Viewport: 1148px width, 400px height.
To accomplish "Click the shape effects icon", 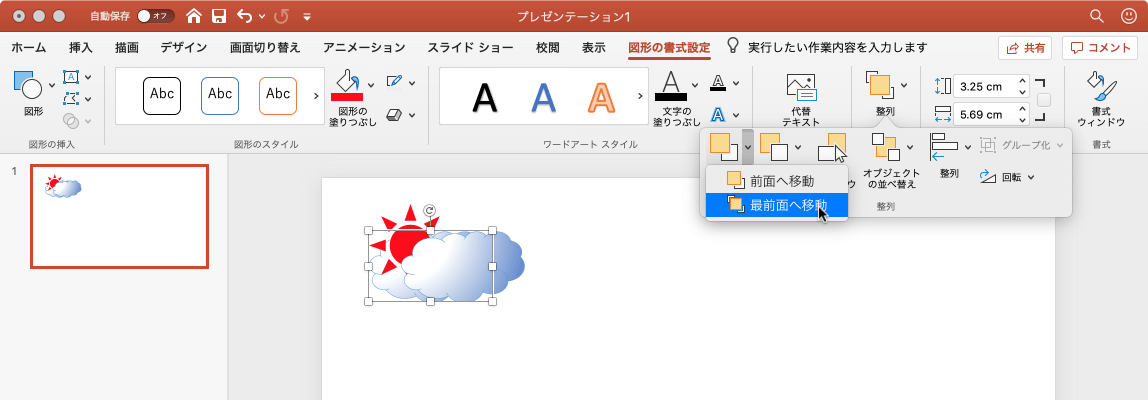I will (x=394, y=115).
